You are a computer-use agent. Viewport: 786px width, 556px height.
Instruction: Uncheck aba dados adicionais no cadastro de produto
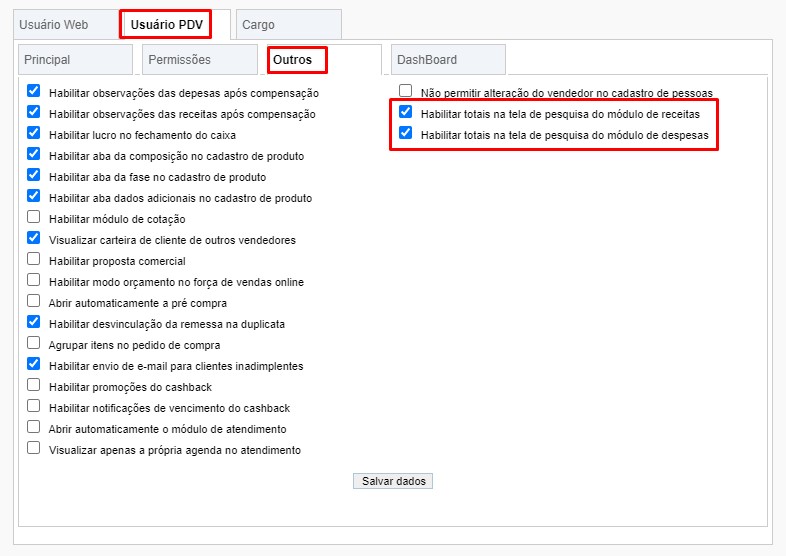pos(34,196)
